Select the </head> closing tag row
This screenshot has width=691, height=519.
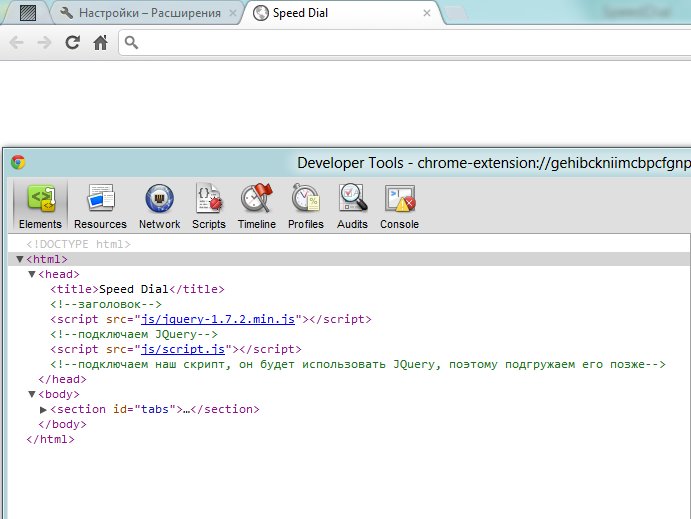tap(62, 379)
